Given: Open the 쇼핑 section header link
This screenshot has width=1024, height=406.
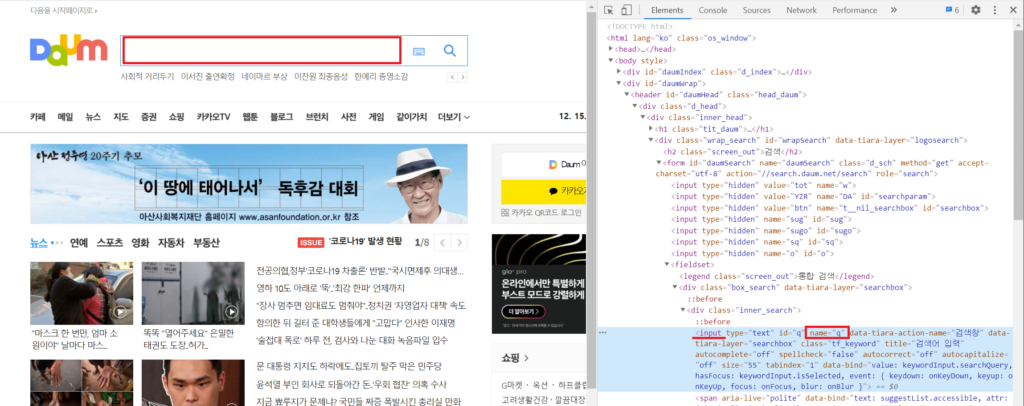Looking at the screenshot, I should coord(515,358).
